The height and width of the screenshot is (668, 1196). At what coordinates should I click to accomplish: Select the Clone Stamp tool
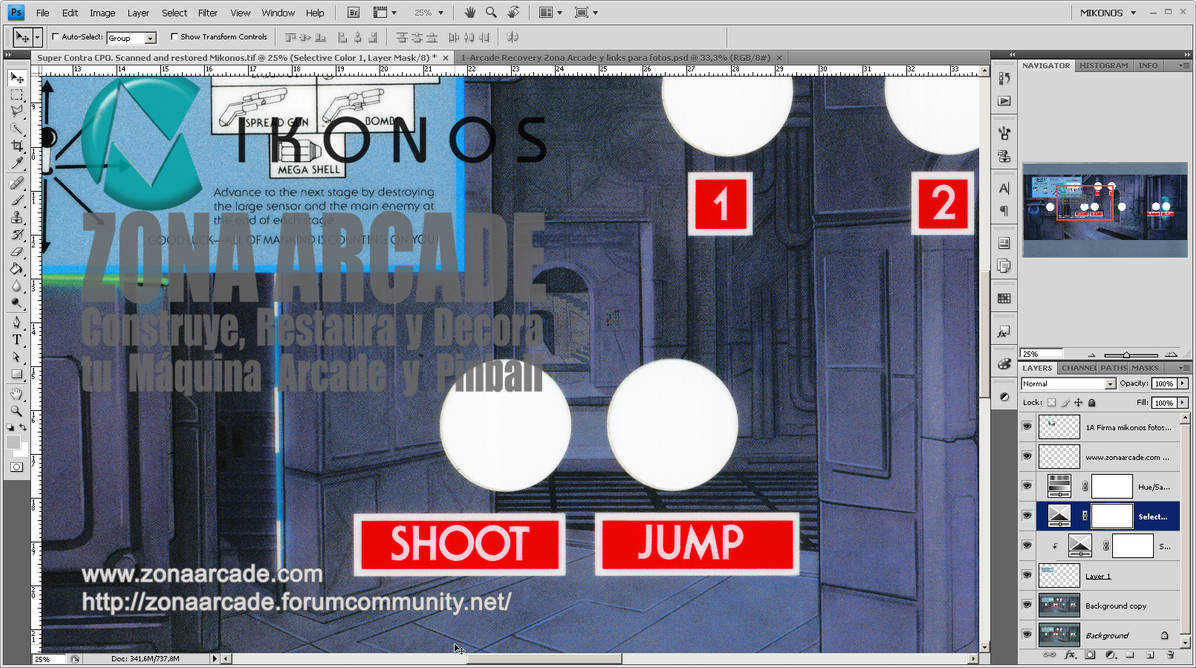16,217
